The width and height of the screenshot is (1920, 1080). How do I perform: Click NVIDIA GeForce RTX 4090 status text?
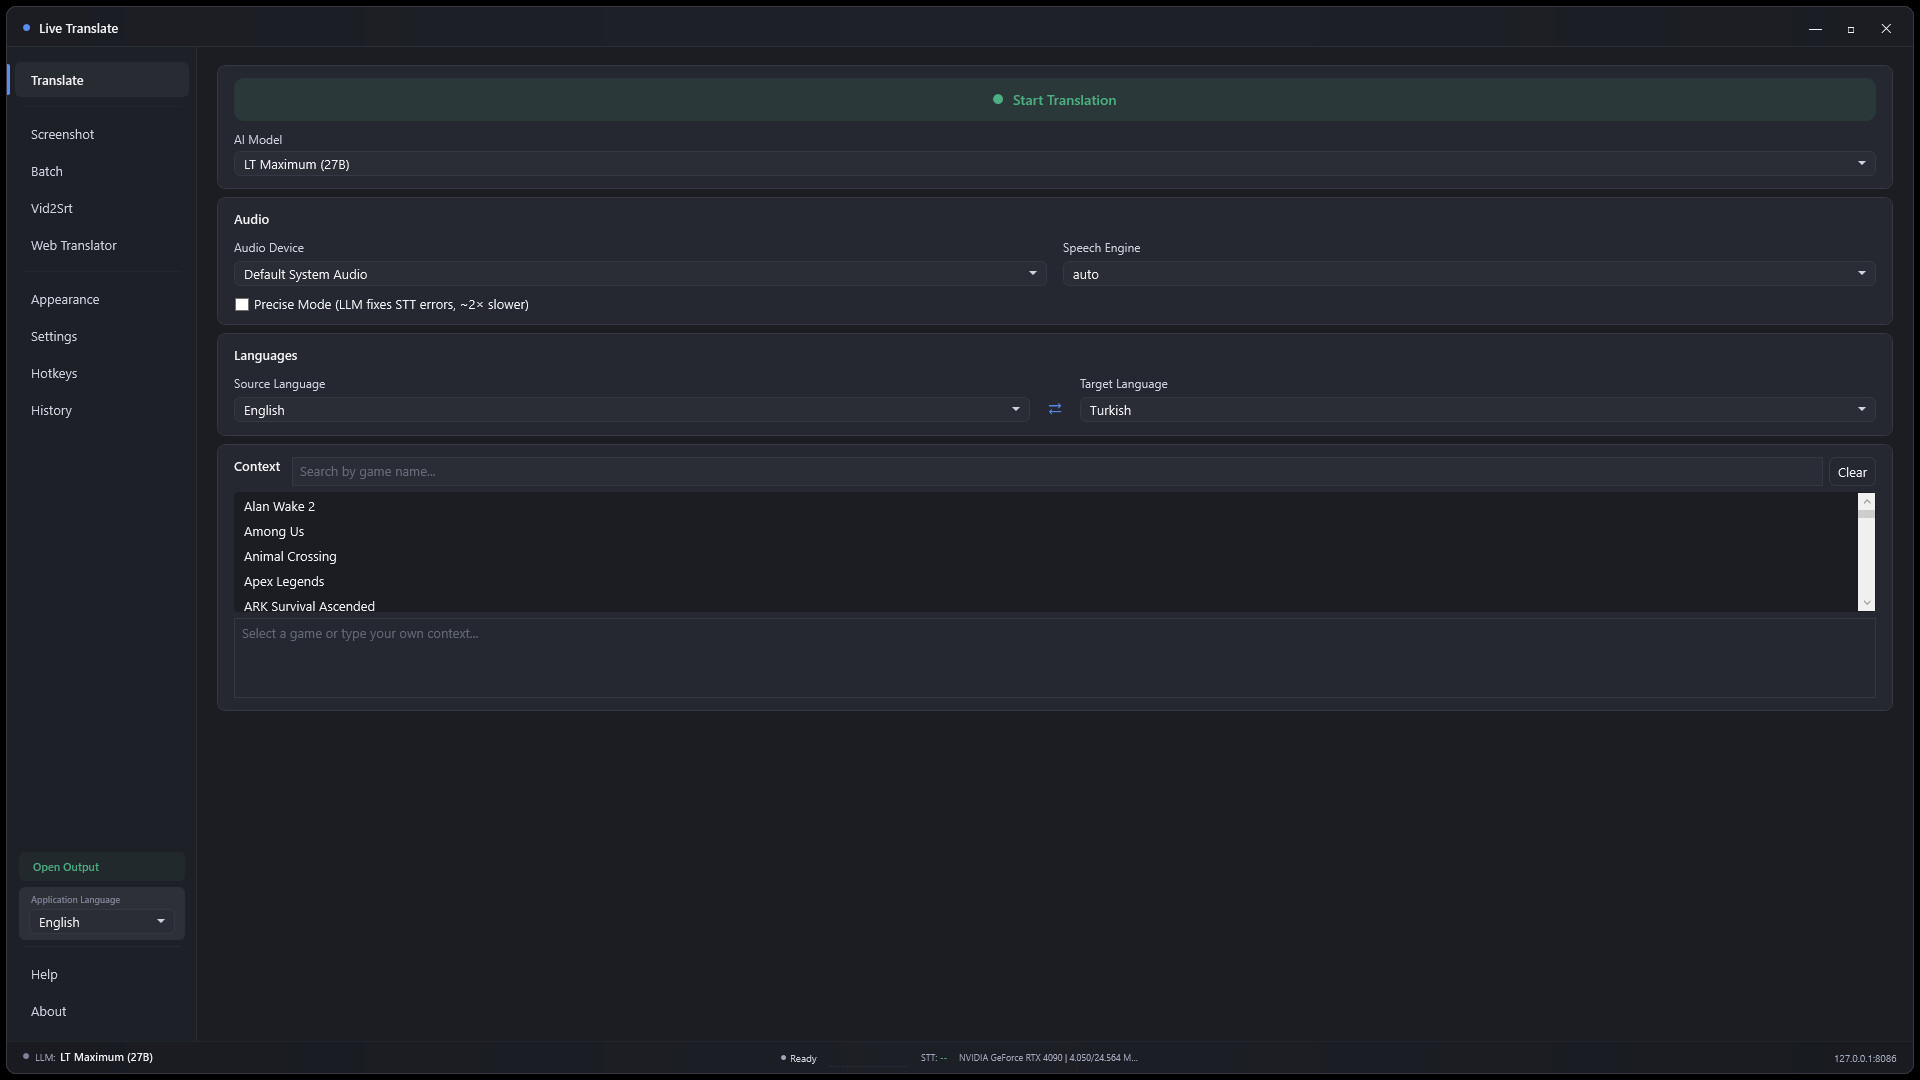pos(1048,1058)
